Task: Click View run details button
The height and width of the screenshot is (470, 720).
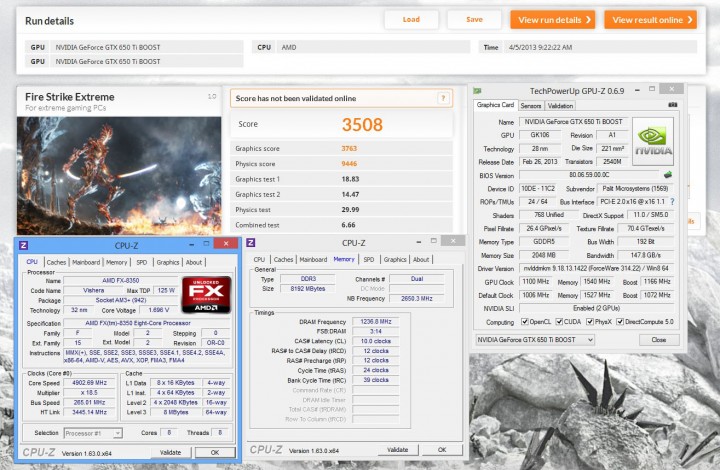Action: (x=553, y=20)
